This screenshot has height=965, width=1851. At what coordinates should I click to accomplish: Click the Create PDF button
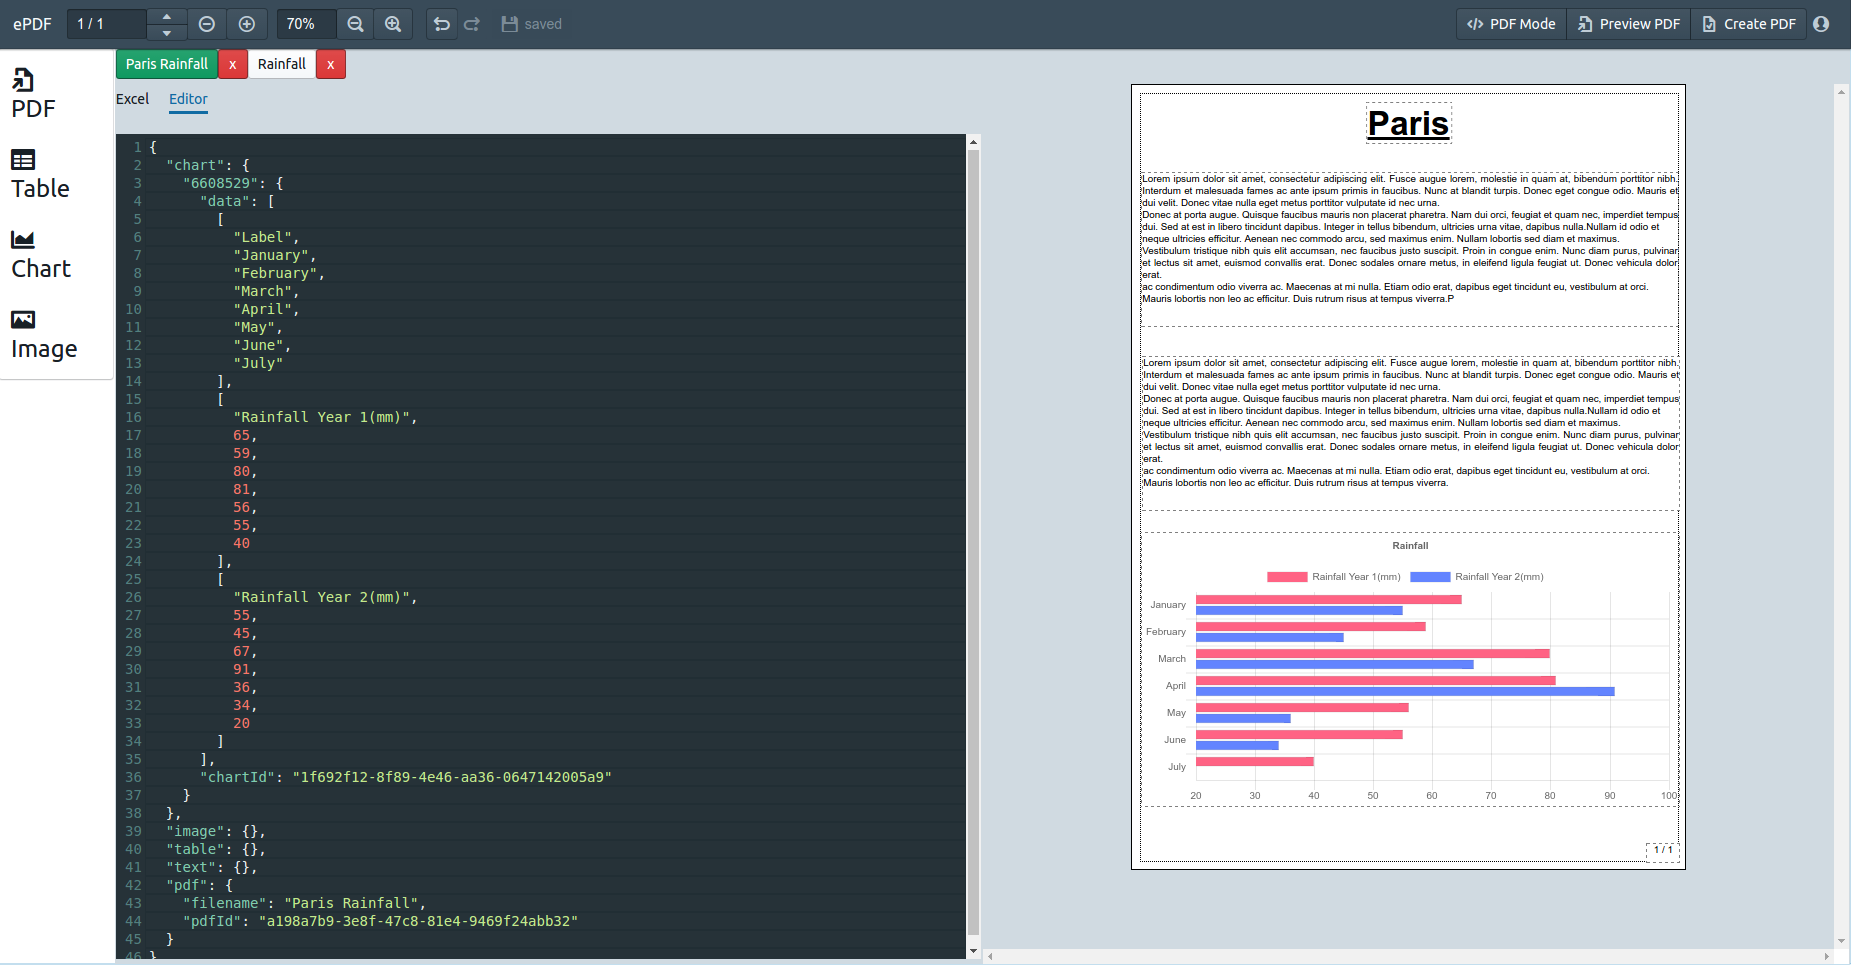tap(1749, 24)
